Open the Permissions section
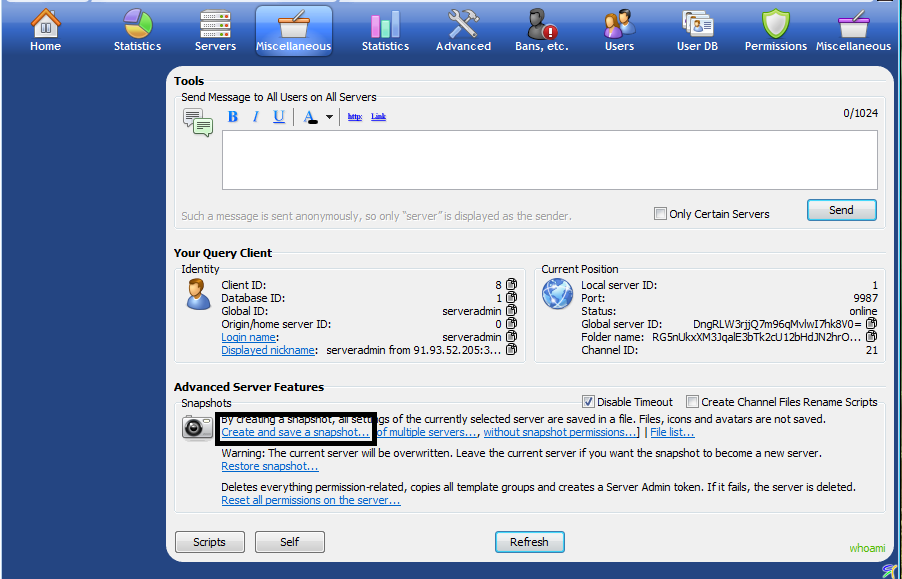The height and width of the screenshot is (579, 902). pos(775,31)
